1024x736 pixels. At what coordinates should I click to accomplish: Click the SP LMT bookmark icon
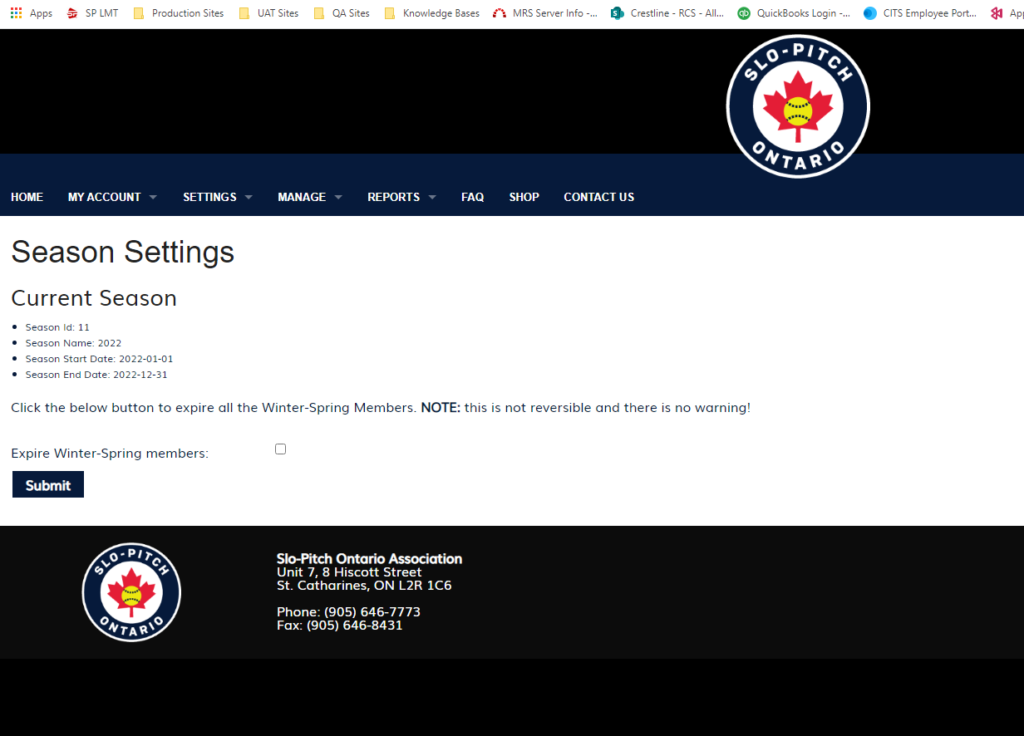pos(72,13)
